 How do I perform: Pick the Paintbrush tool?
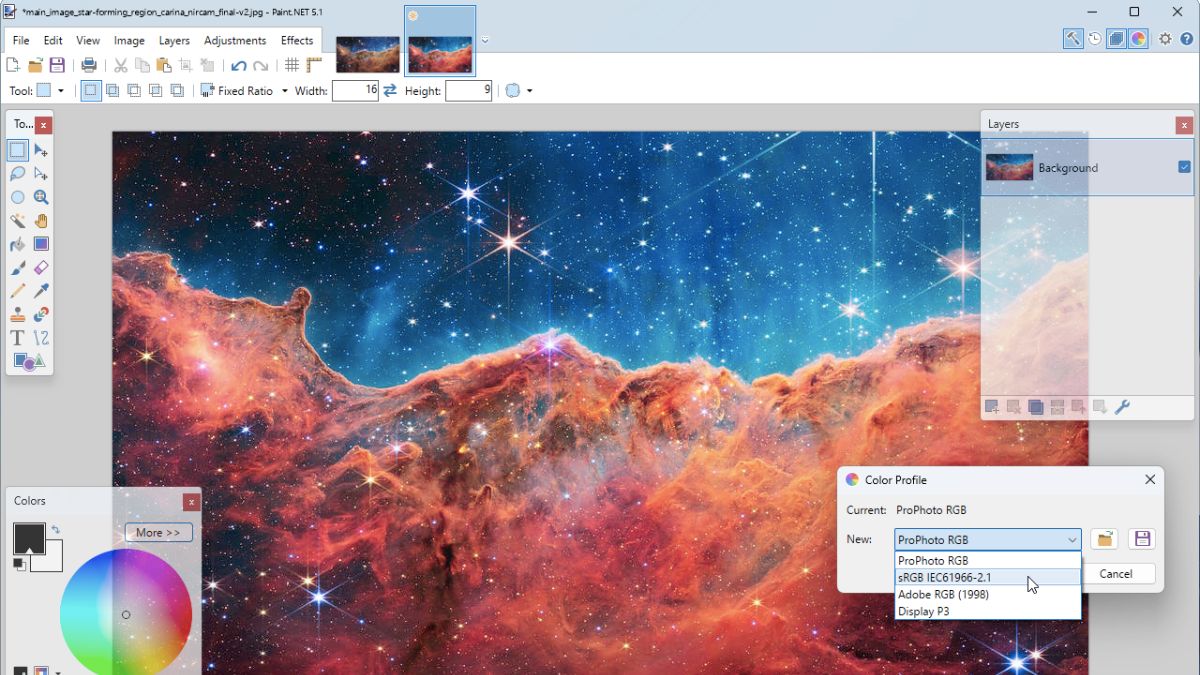tap(18, 268)
